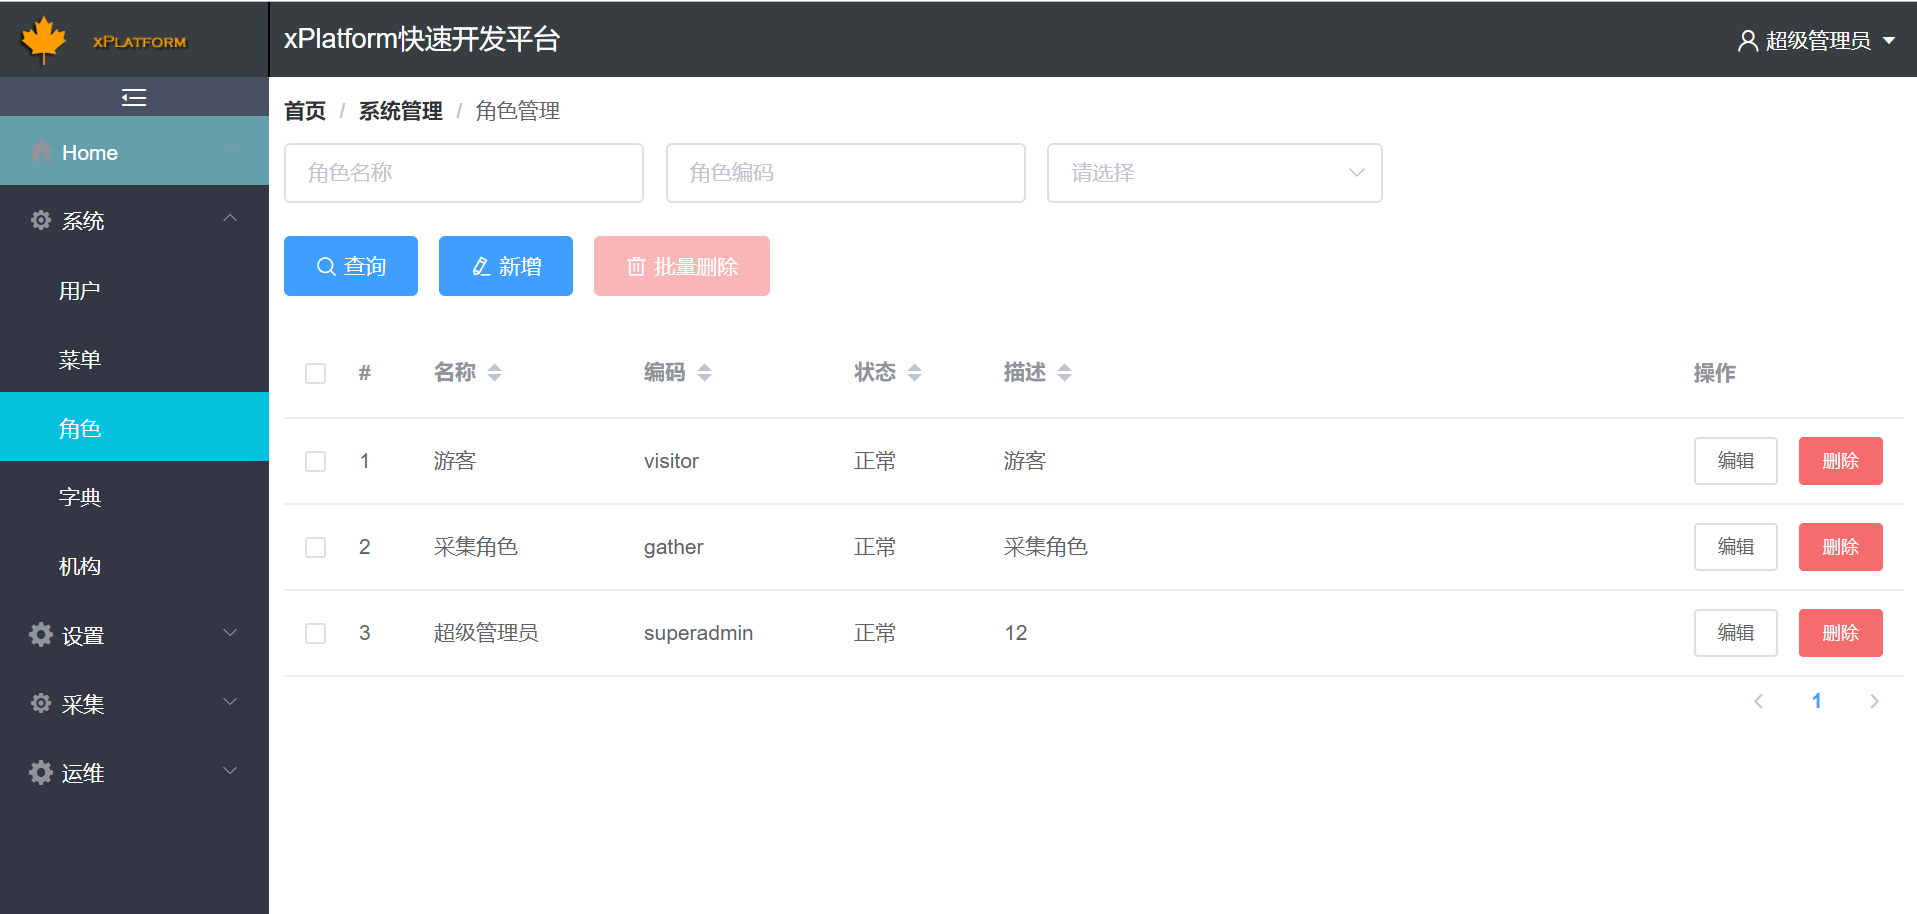Click the Home house icon in sidebar
The width and height of the screenshot is (1917, 914).
(41, 151)
